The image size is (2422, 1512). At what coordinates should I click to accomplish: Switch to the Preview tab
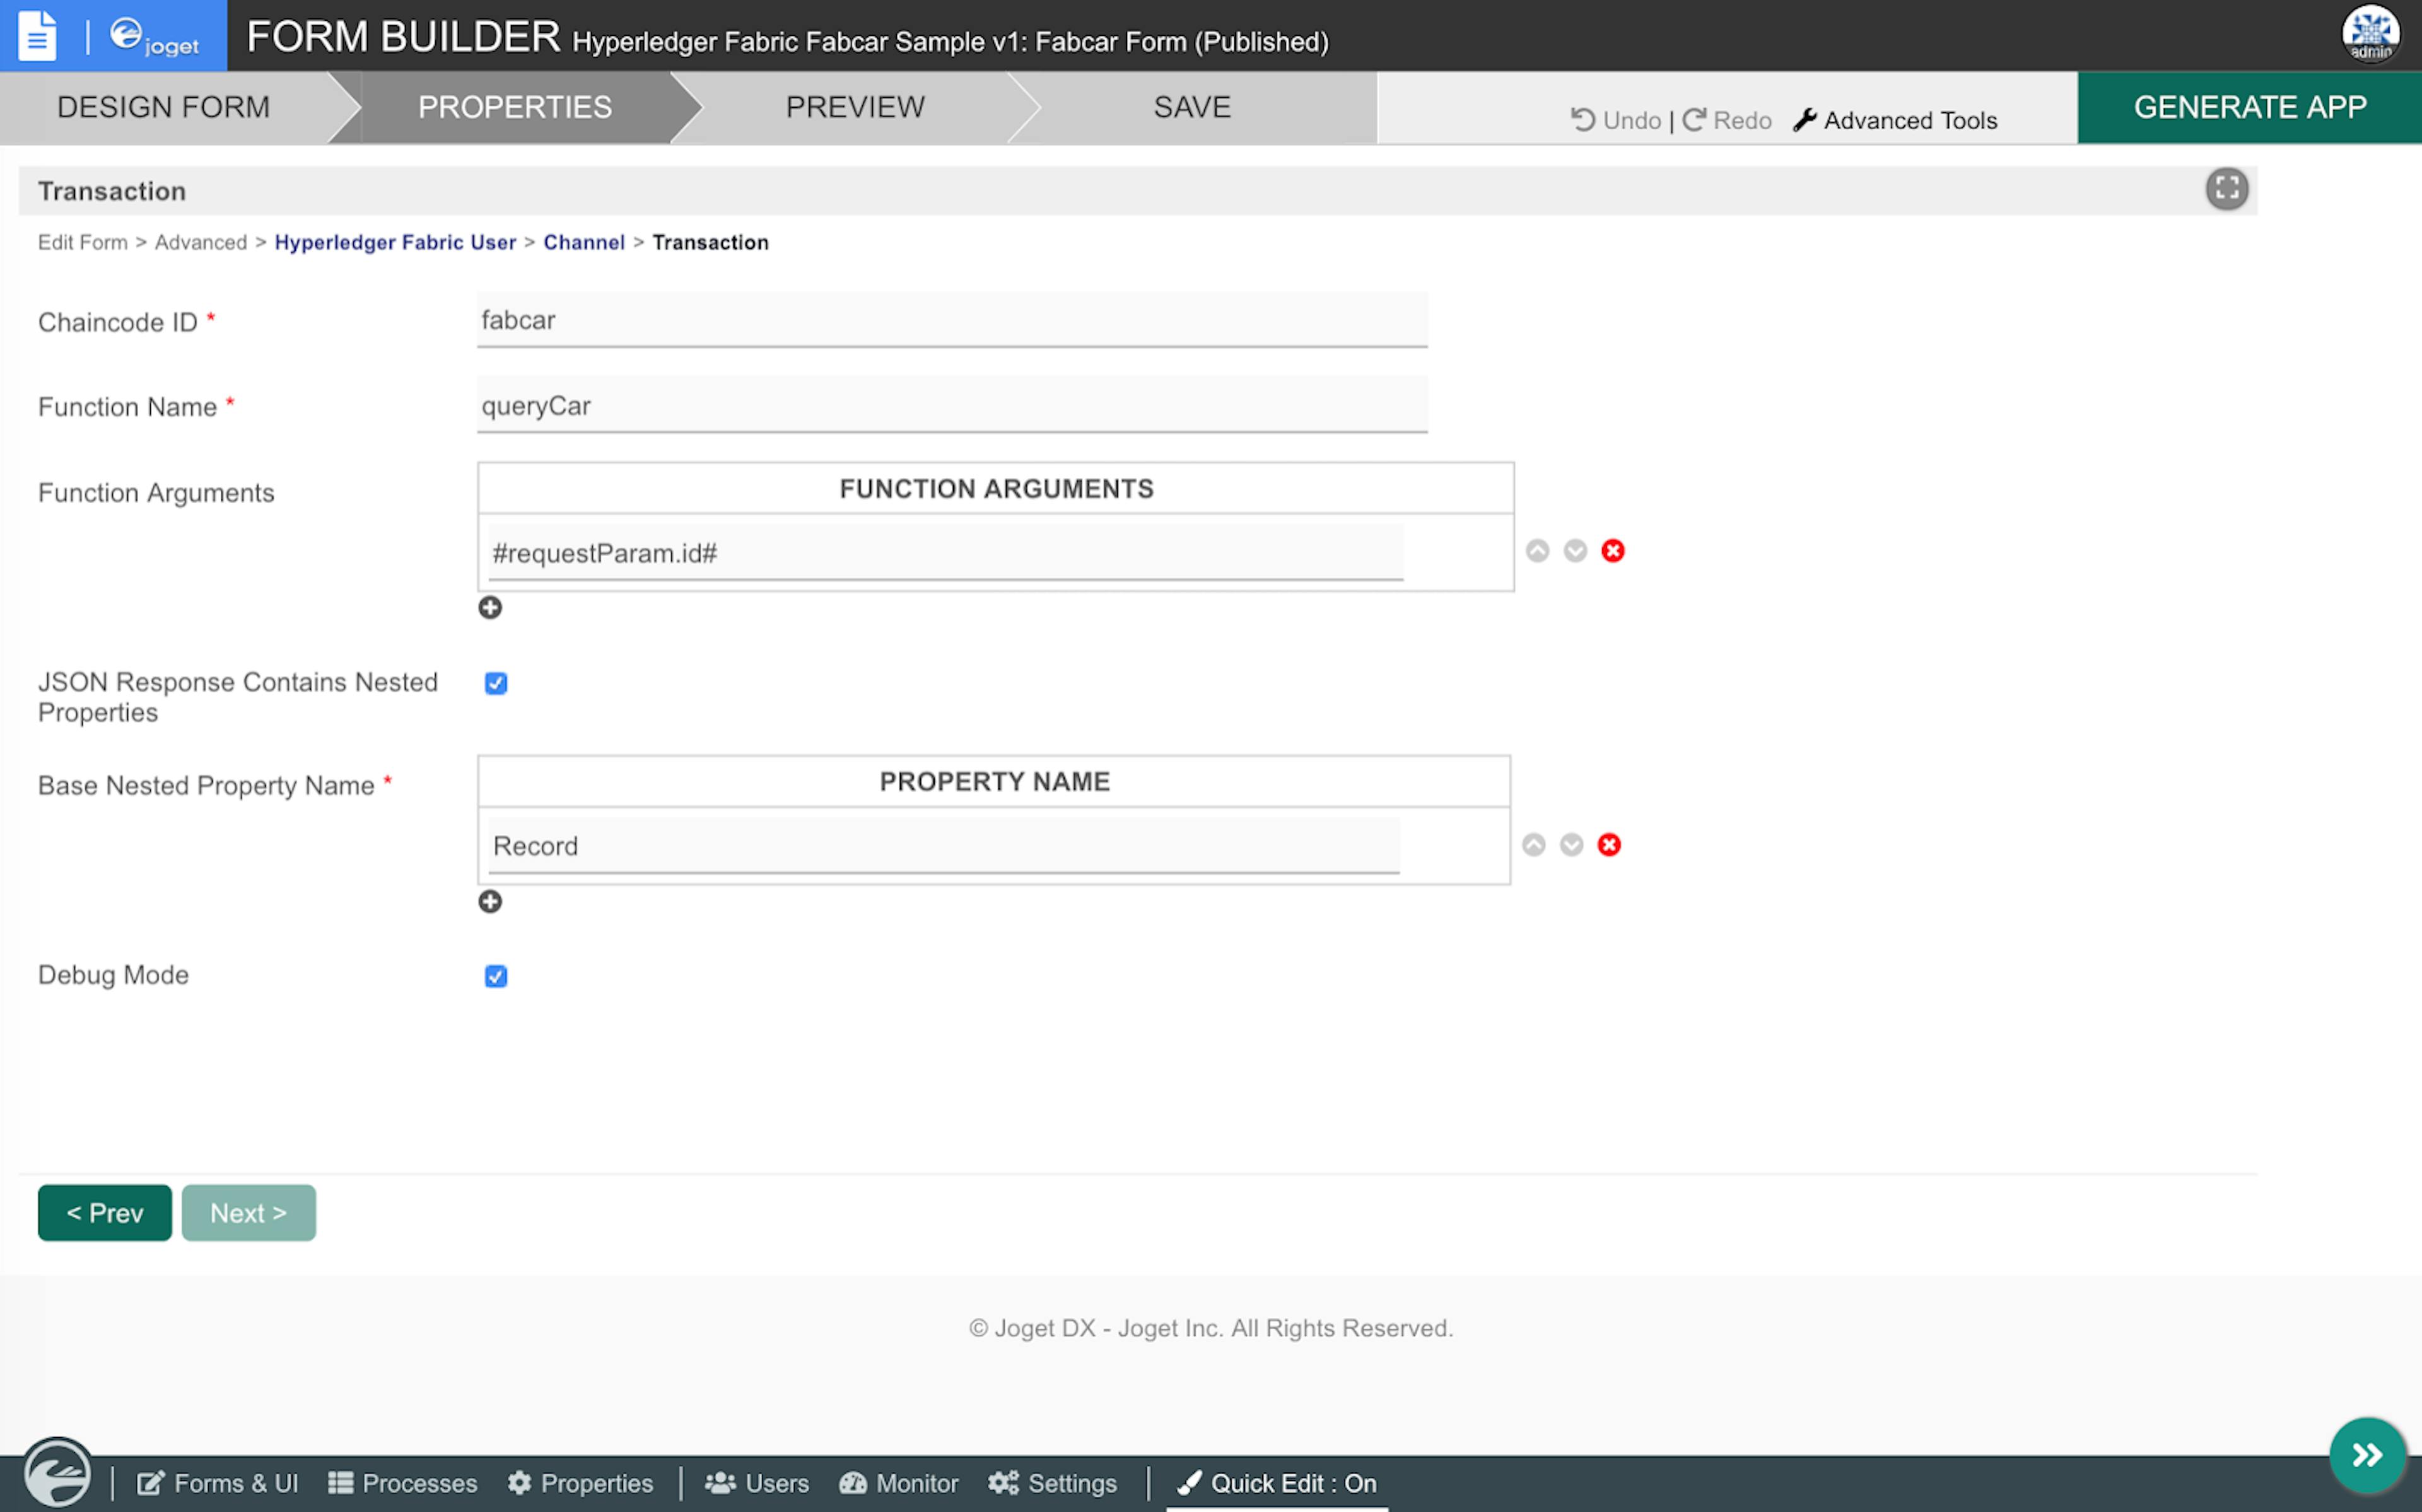click(x=855, y=107)
